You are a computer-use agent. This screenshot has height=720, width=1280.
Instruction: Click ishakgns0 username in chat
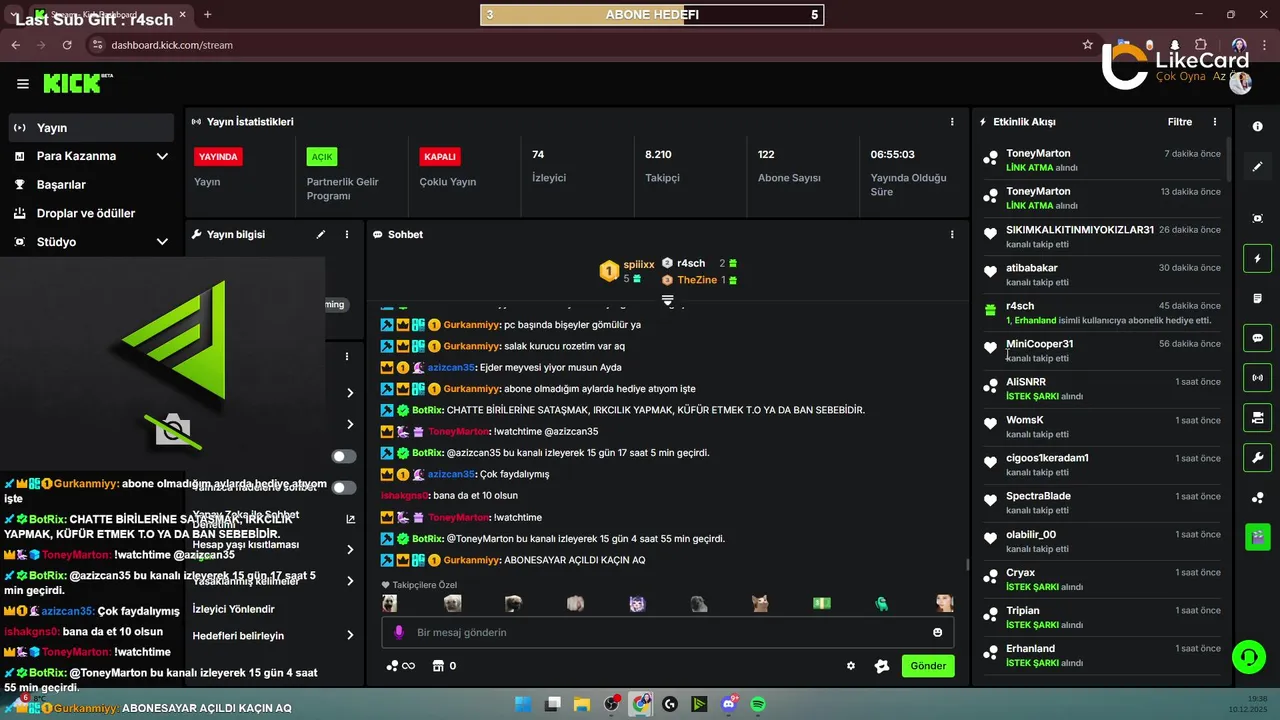pos(405,496)
